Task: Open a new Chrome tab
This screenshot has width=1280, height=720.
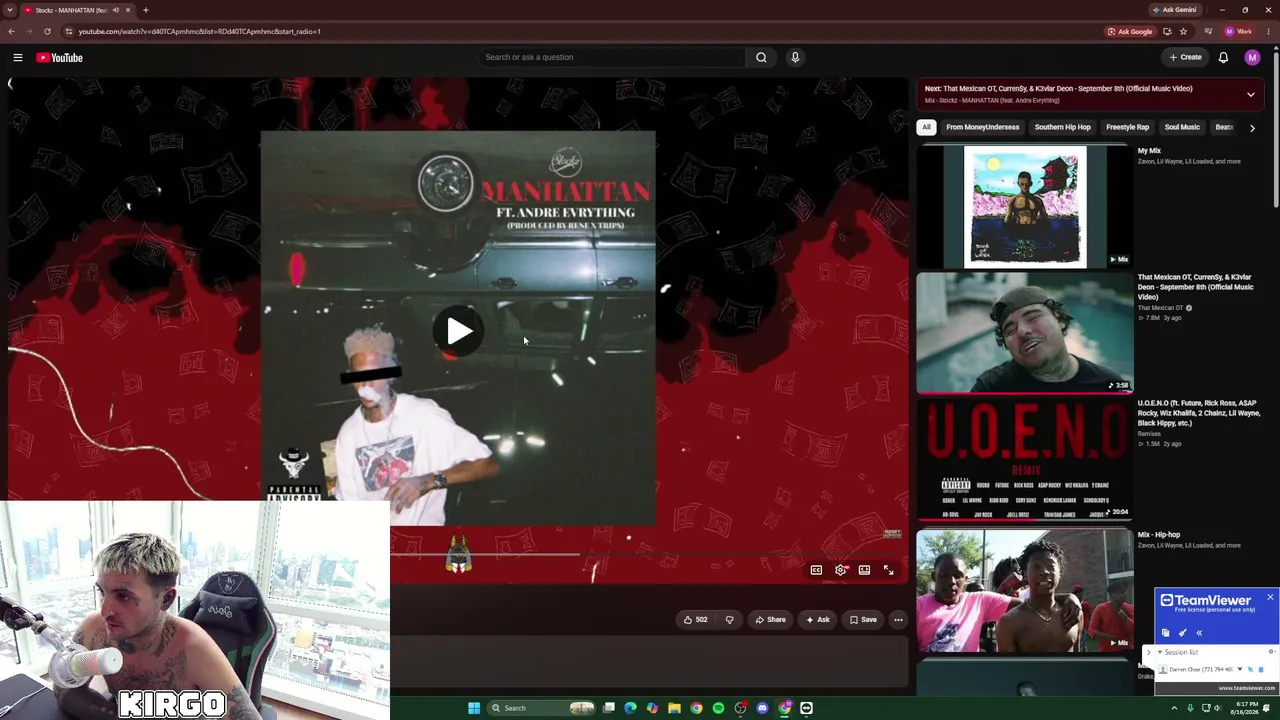Action: pos(146,10)
